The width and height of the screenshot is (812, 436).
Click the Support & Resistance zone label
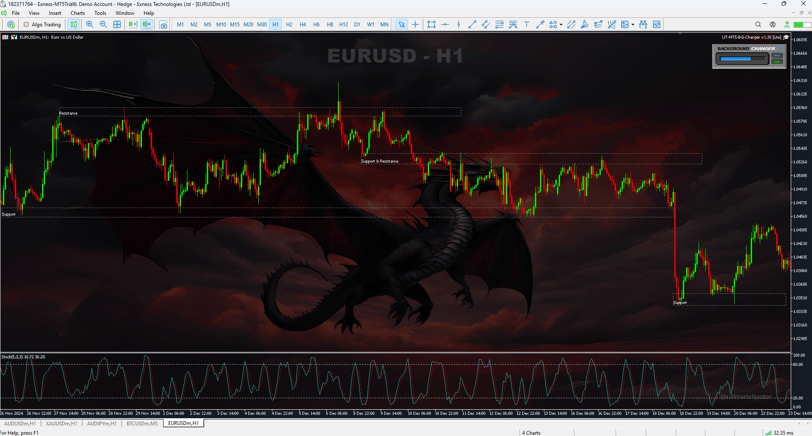(380, 162)
